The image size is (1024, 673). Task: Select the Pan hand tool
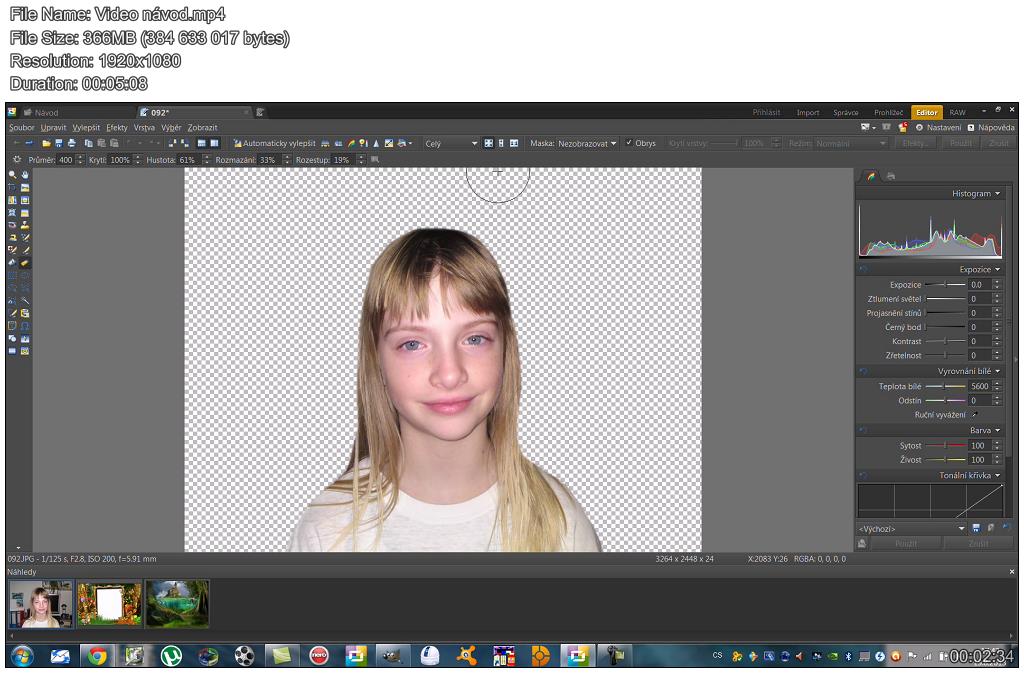[25, 174]
